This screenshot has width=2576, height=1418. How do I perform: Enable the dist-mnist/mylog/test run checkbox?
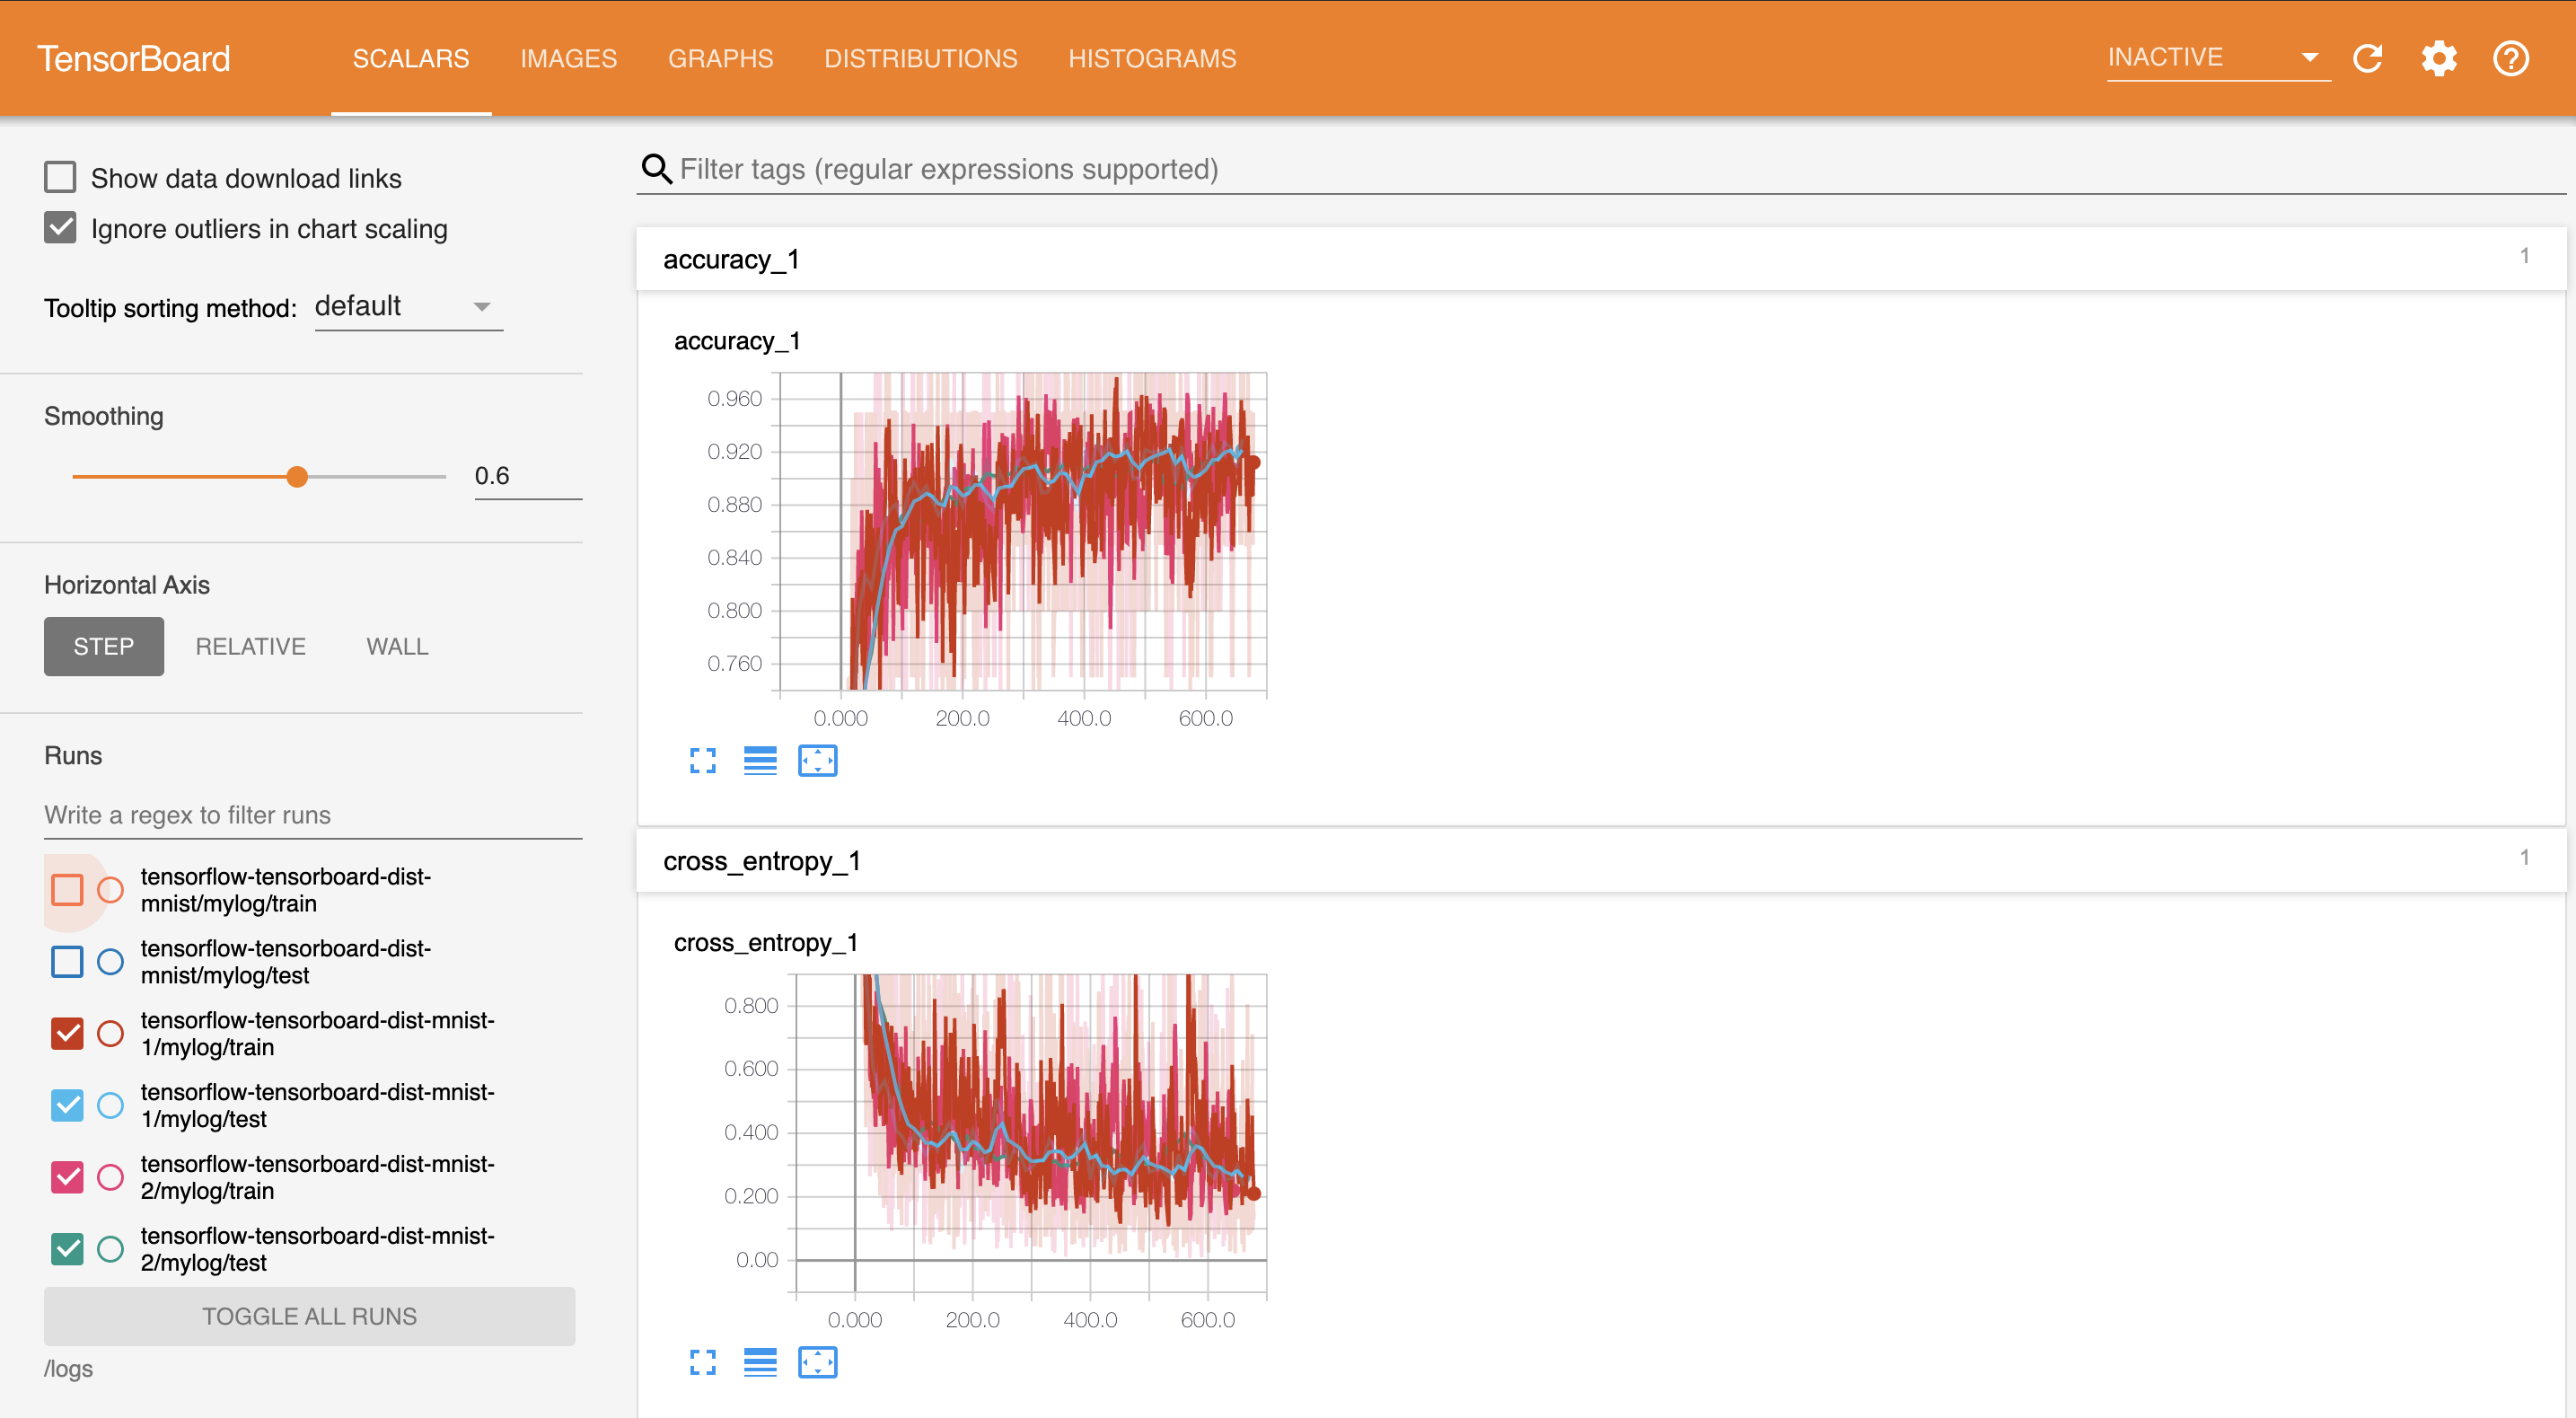[67, 961]
